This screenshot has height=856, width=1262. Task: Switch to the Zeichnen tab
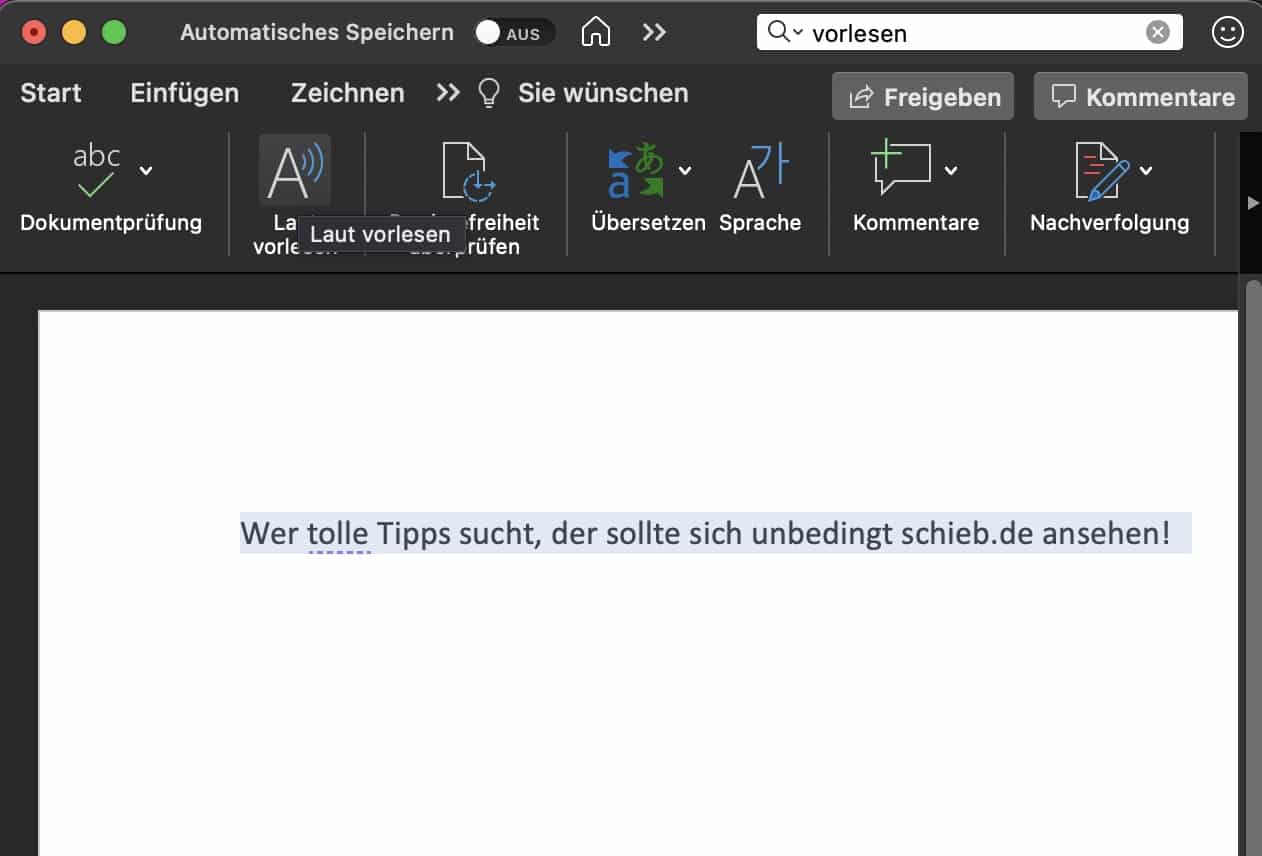point(347,94)
